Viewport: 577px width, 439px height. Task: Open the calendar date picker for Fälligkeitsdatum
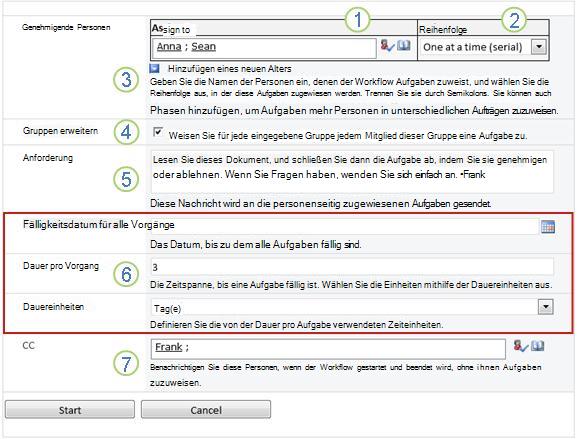(548, 227)
